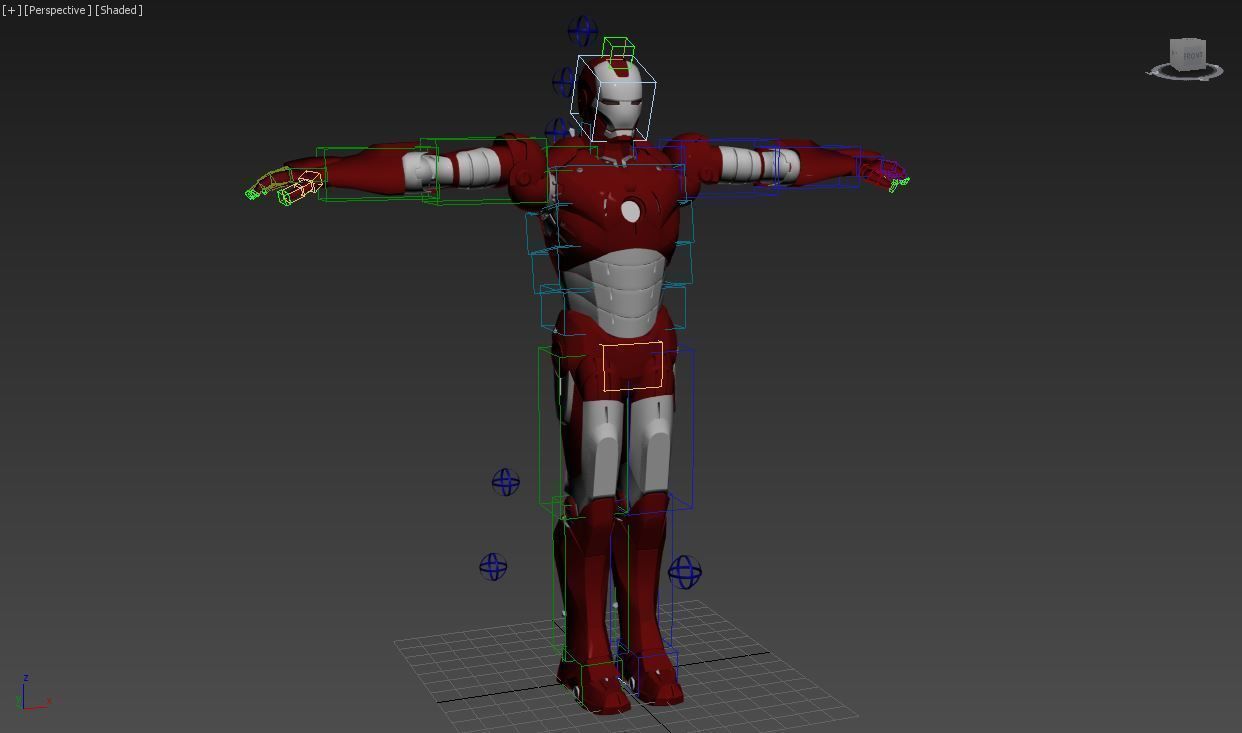Open the Shaded shading label menu

(119, 10)
